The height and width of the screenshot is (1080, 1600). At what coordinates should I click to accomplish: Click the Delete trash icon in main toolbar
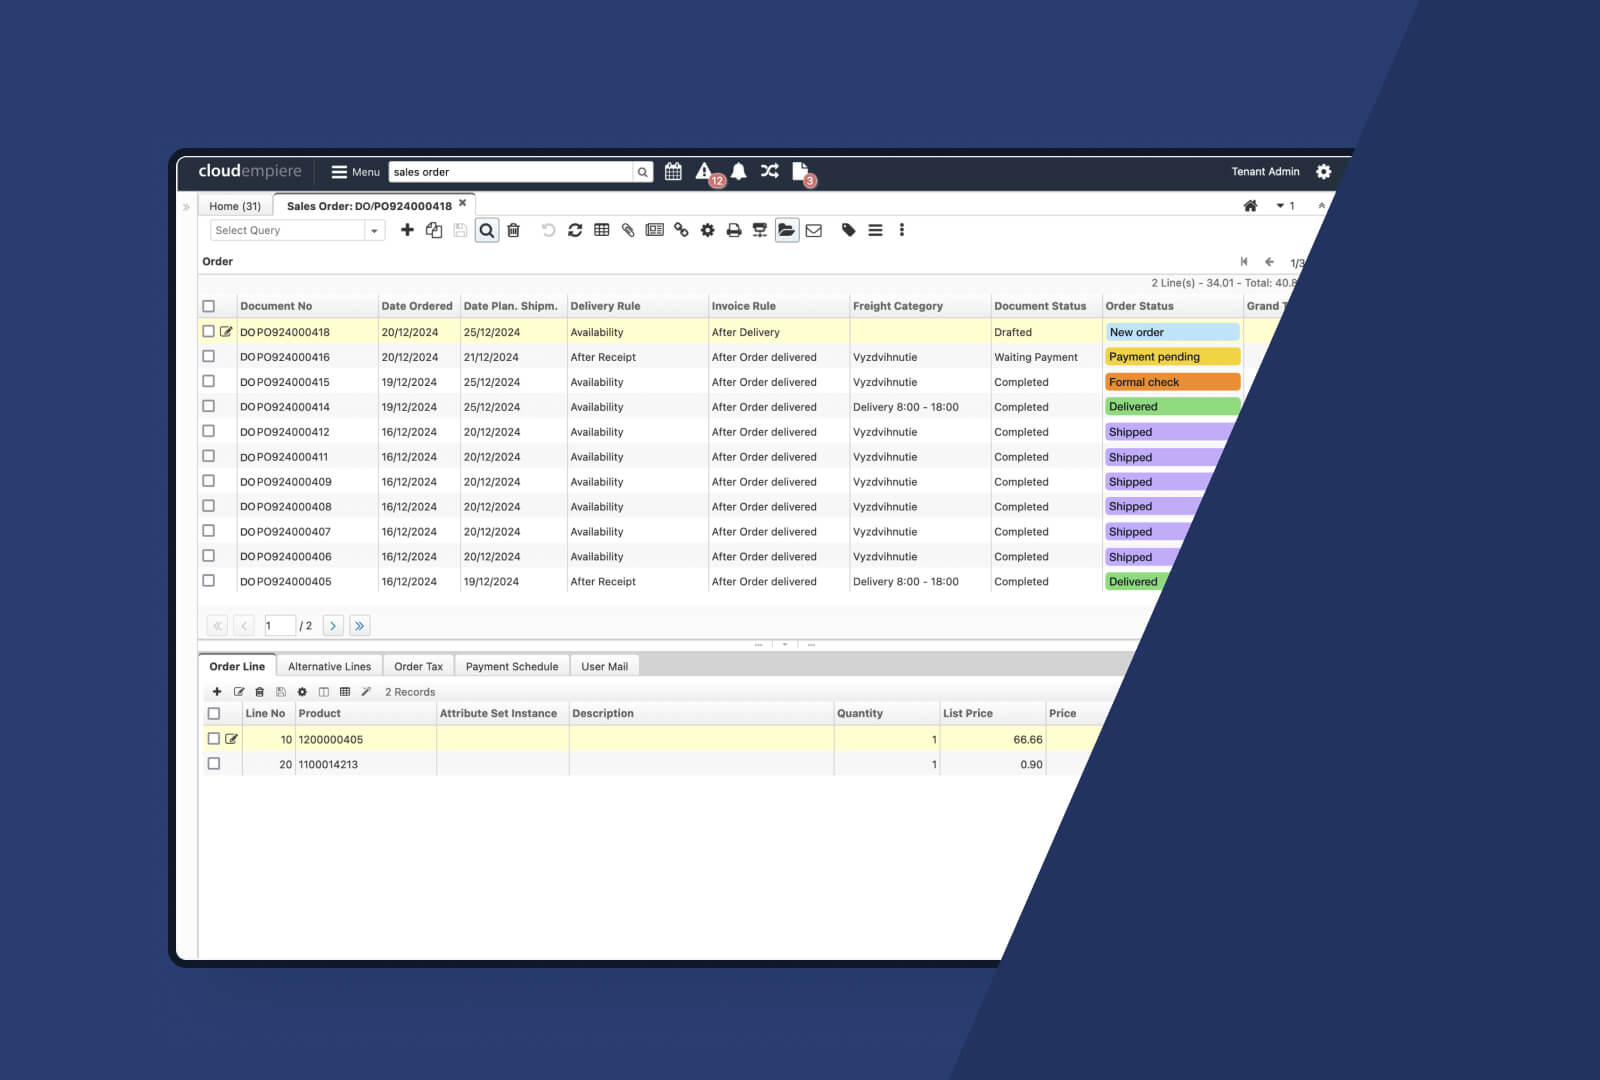point(513,230)
